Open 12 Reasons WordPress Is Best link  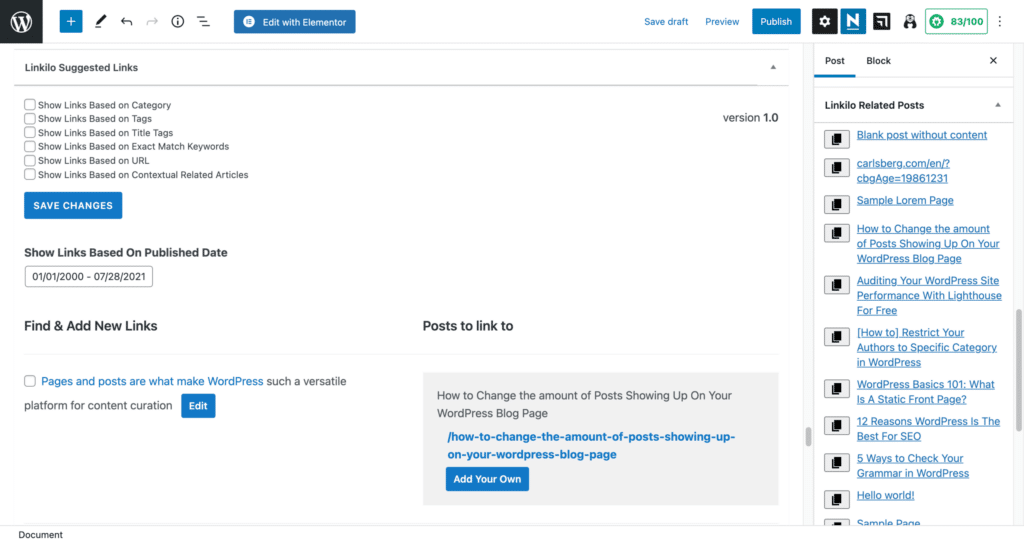point(928,429)
